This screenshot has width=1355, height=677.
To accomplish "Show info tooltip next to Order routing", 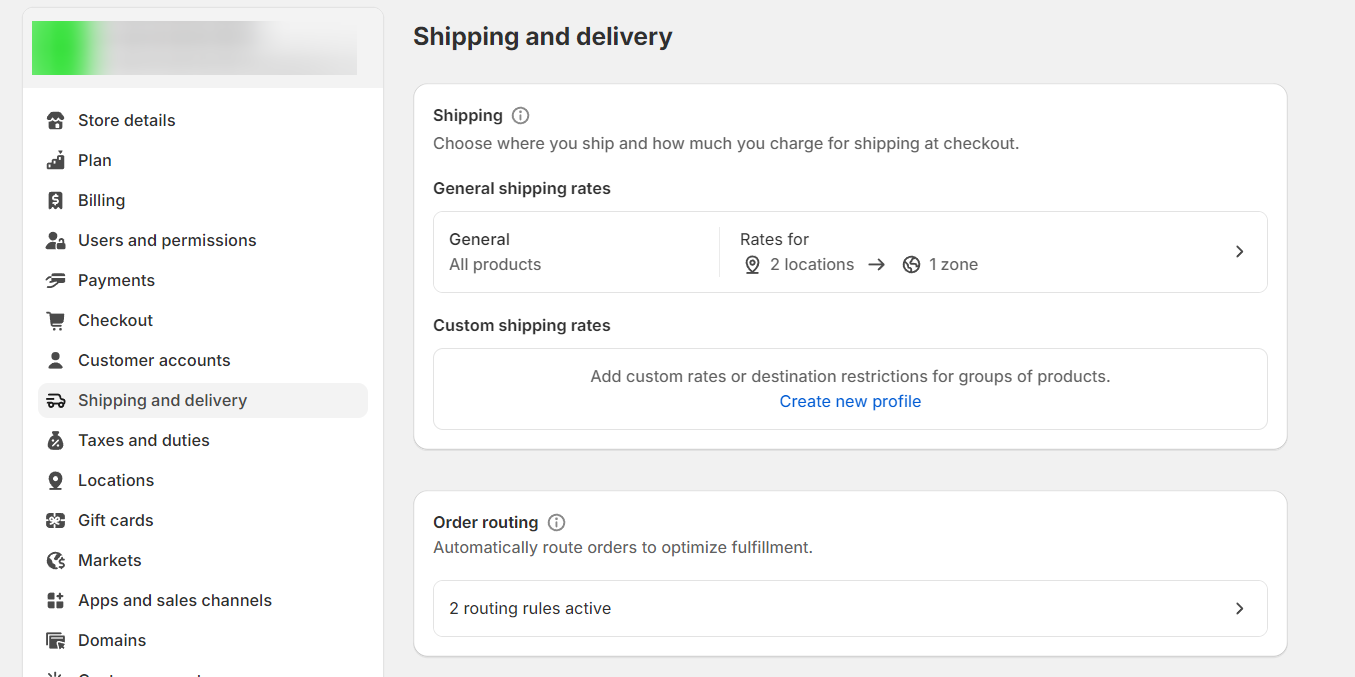I will pyautogui.click(x=556, y=523).
